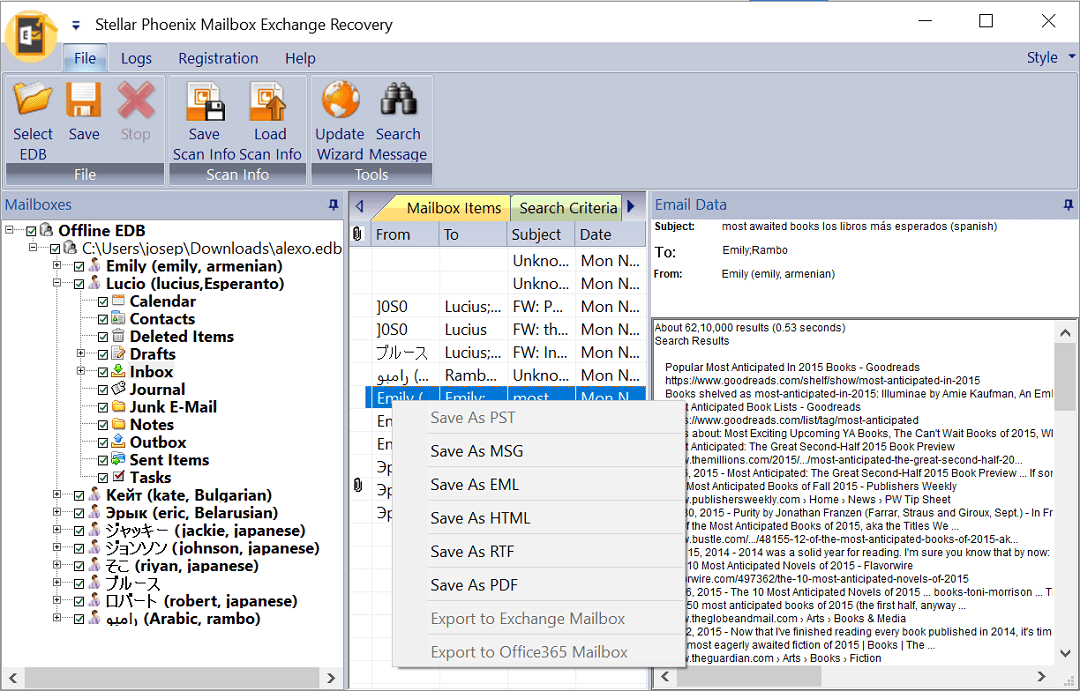
Task: Click the red Stop icon
Action: tap(136, 100)
